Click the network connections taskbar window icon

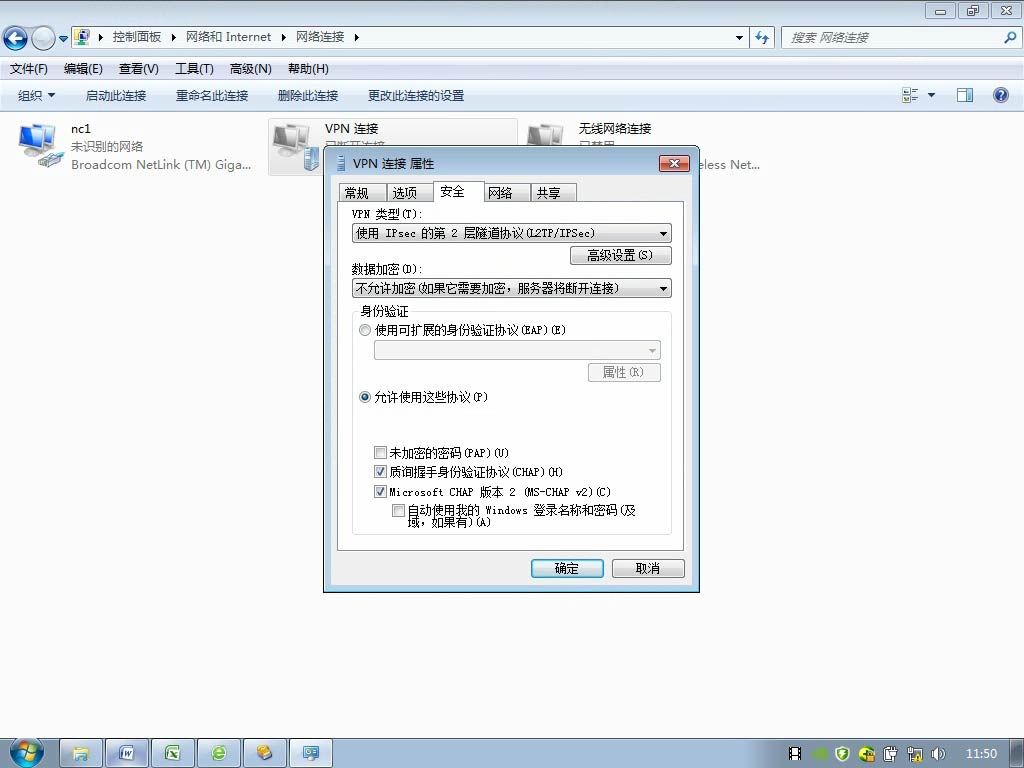311,754
